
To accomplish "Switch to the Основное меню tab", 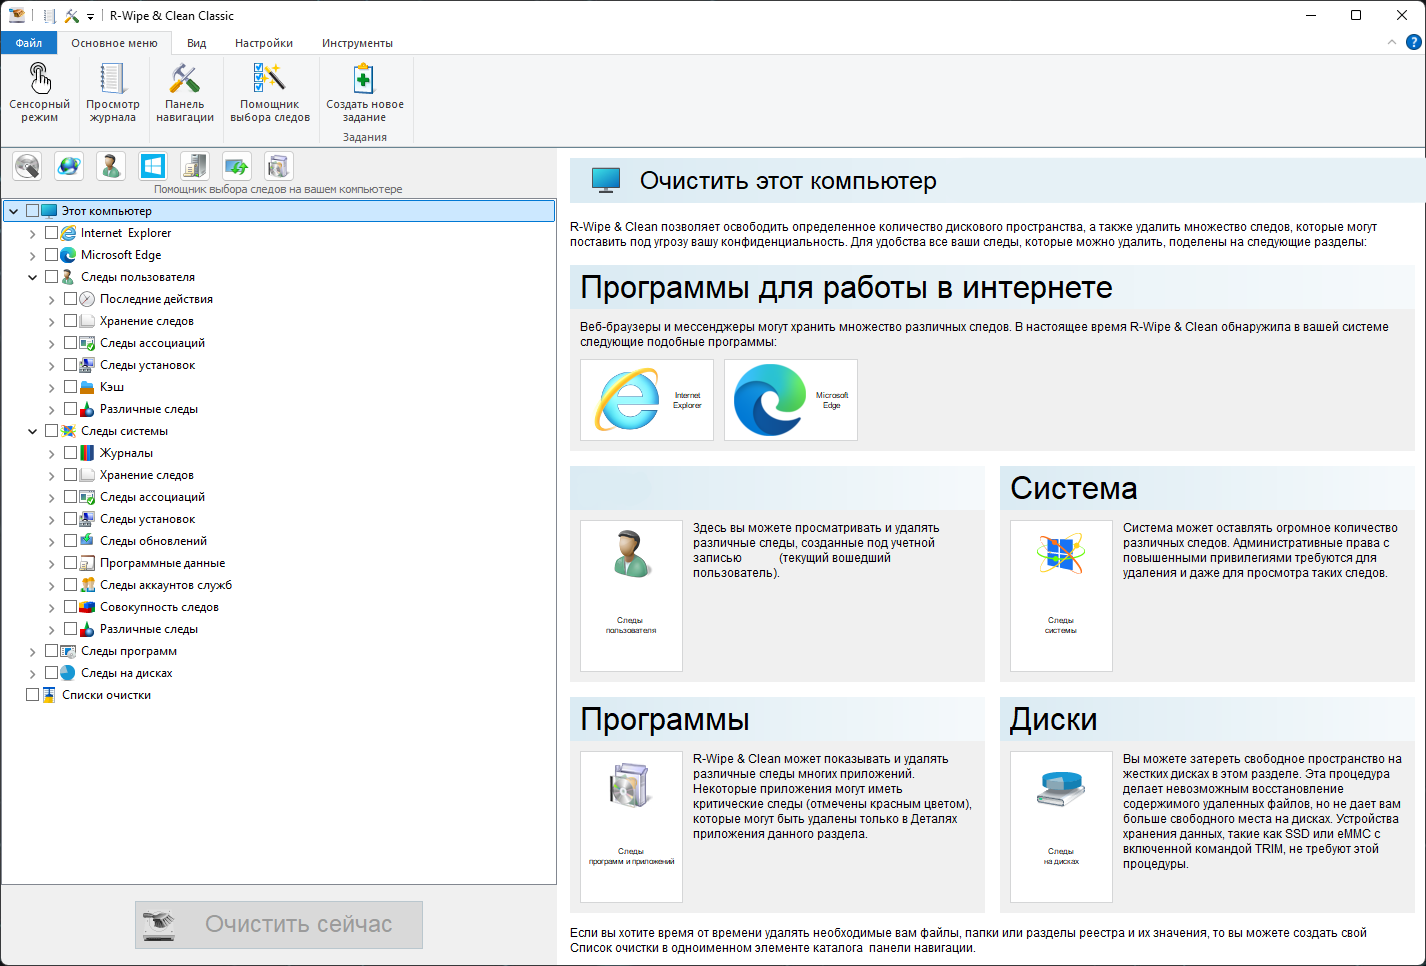I will pos(114,43).
